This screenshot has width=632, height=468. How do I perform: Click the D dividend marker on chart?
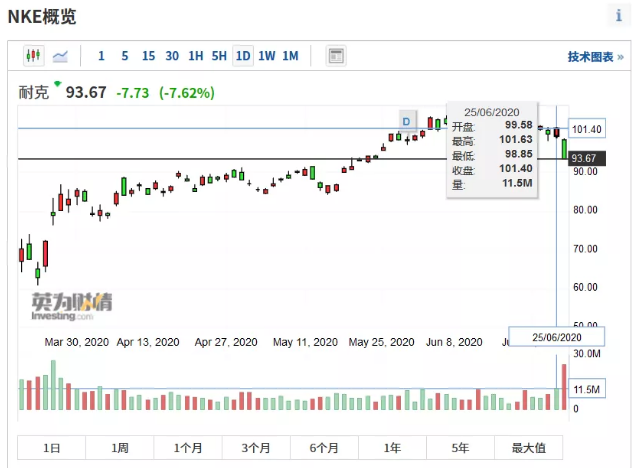coord(407,121)
